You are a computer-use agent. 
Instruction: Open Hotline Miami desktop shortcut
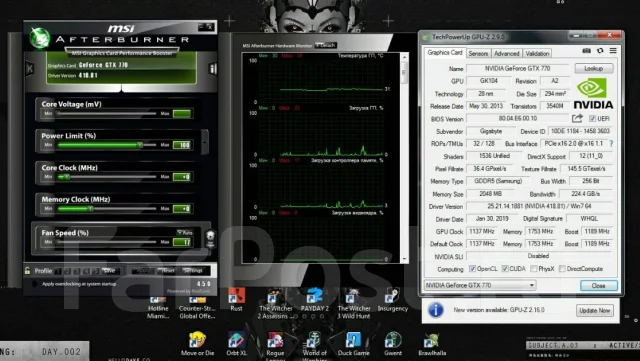point(158,307)
